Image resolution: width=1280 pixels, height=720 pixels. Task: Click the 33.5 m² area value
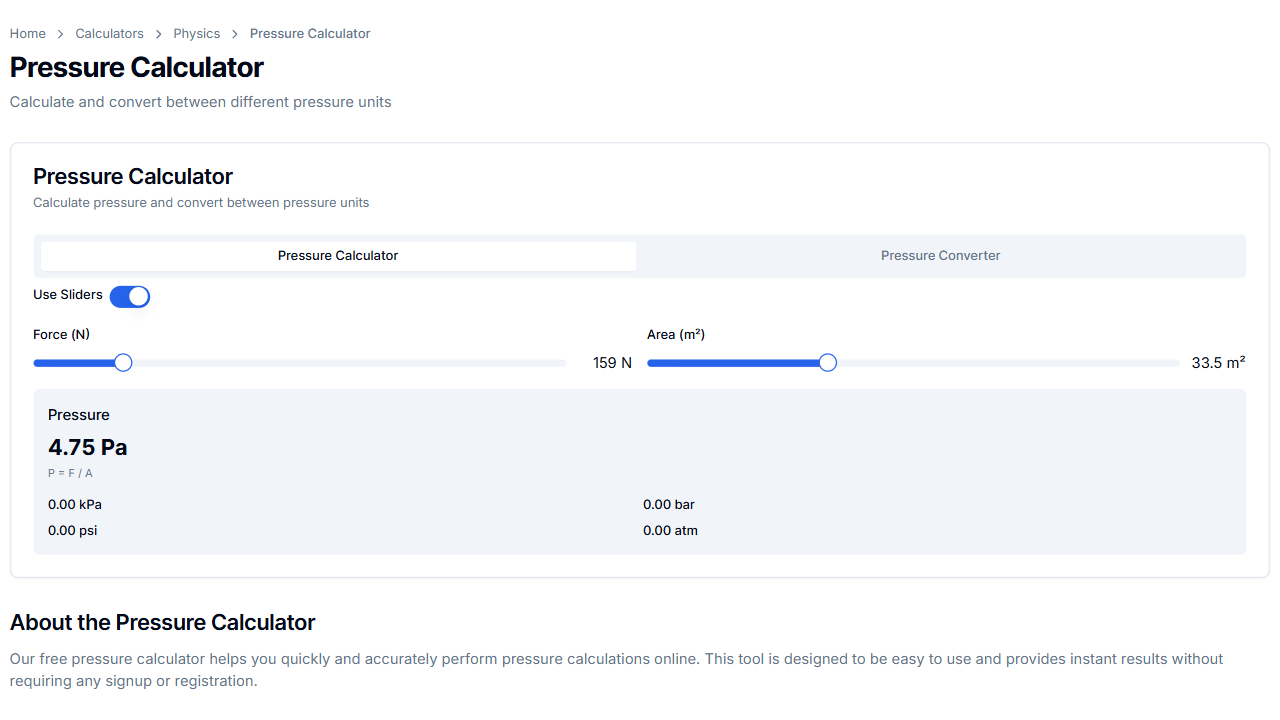[1217, 363]
